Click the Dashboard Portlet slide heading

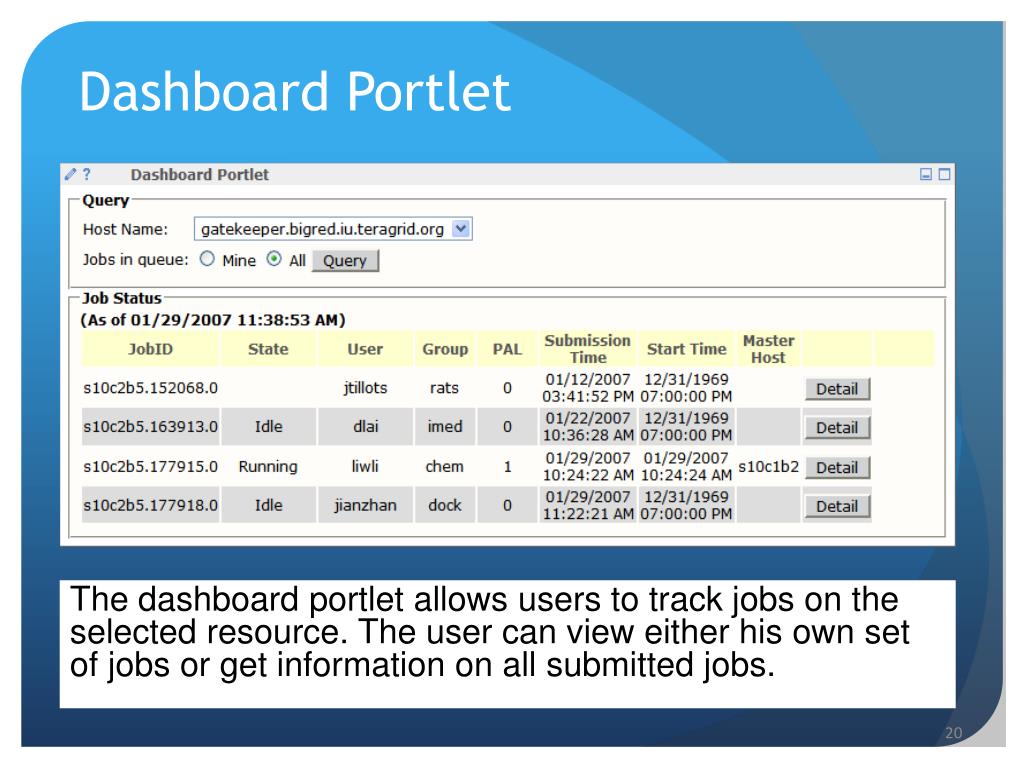click(295, 91)
